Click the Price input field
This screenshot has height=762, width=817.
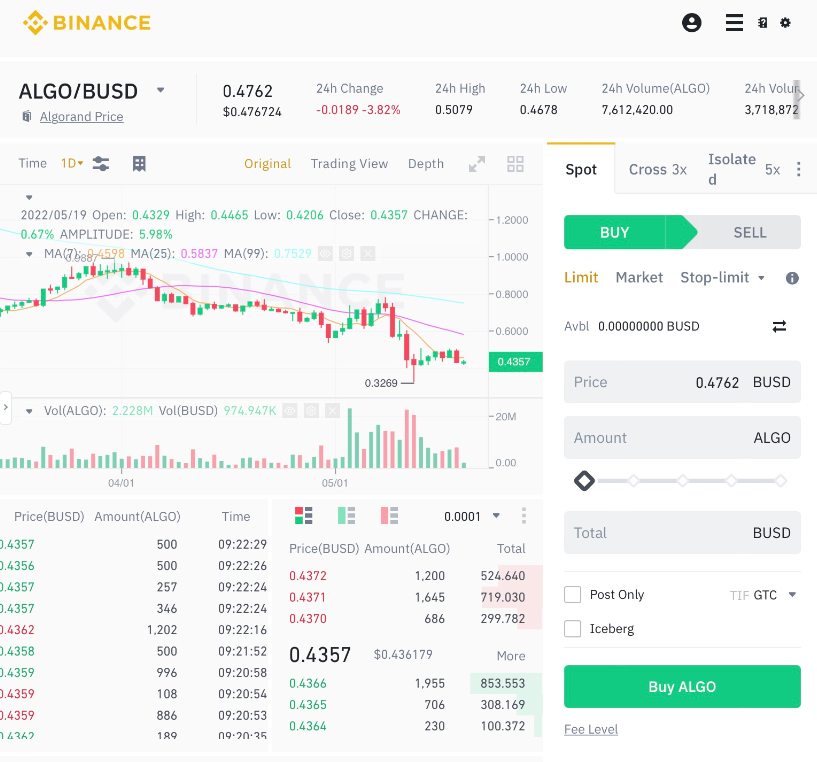(682, 382)
